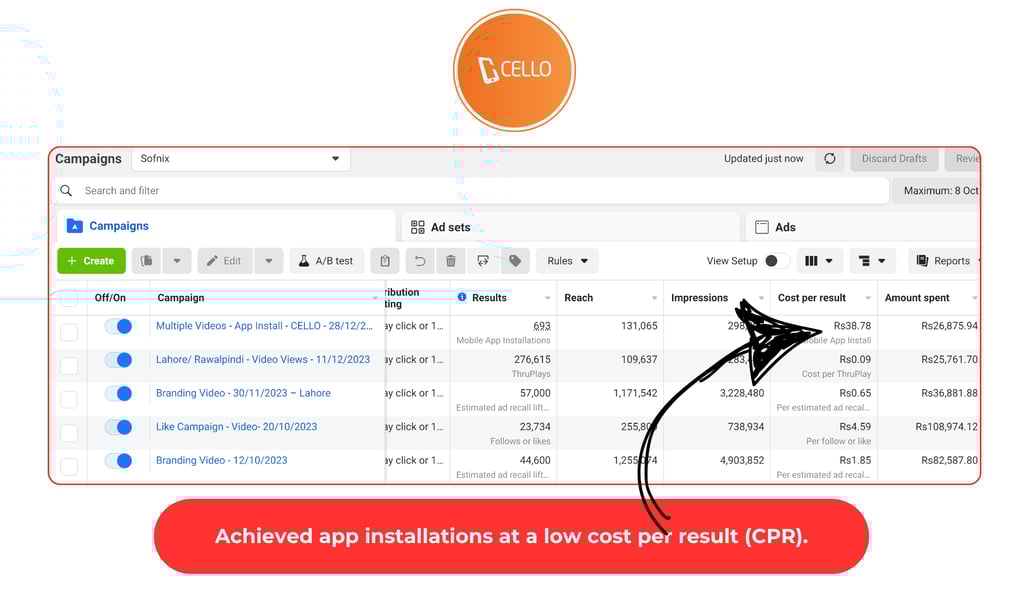1024x596 pixels.
Task: Open Like Campaign Video 20/10/2023 link
Action: [x=236, y=426]
